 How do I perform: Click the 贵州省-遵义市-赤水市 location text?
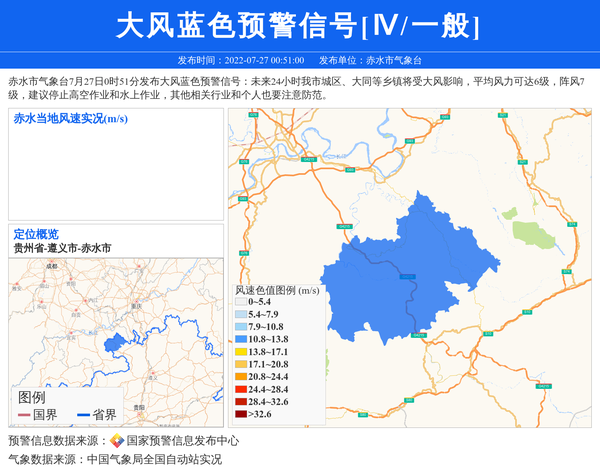point(62,248)
